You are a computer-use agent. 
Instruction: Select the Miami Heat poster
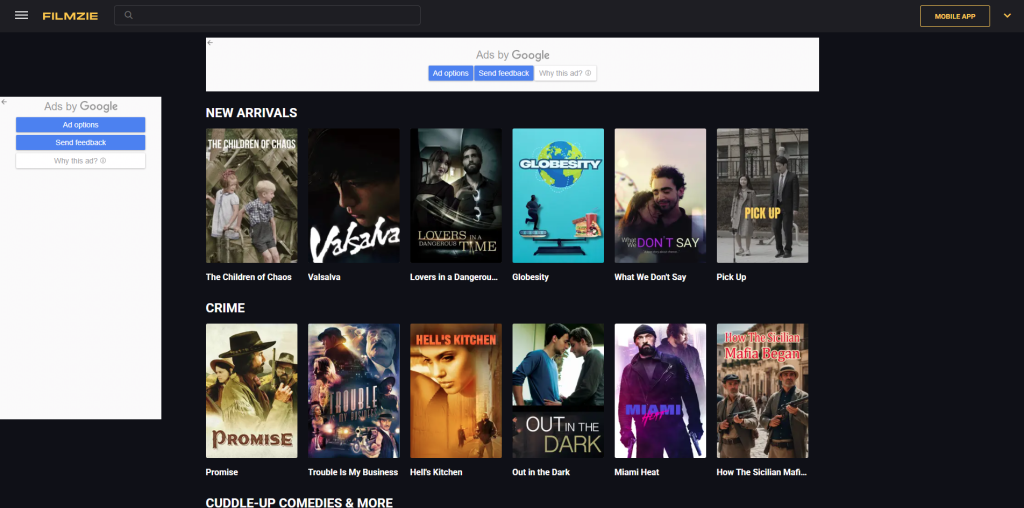pyautogui.click(x=659, y=390)
